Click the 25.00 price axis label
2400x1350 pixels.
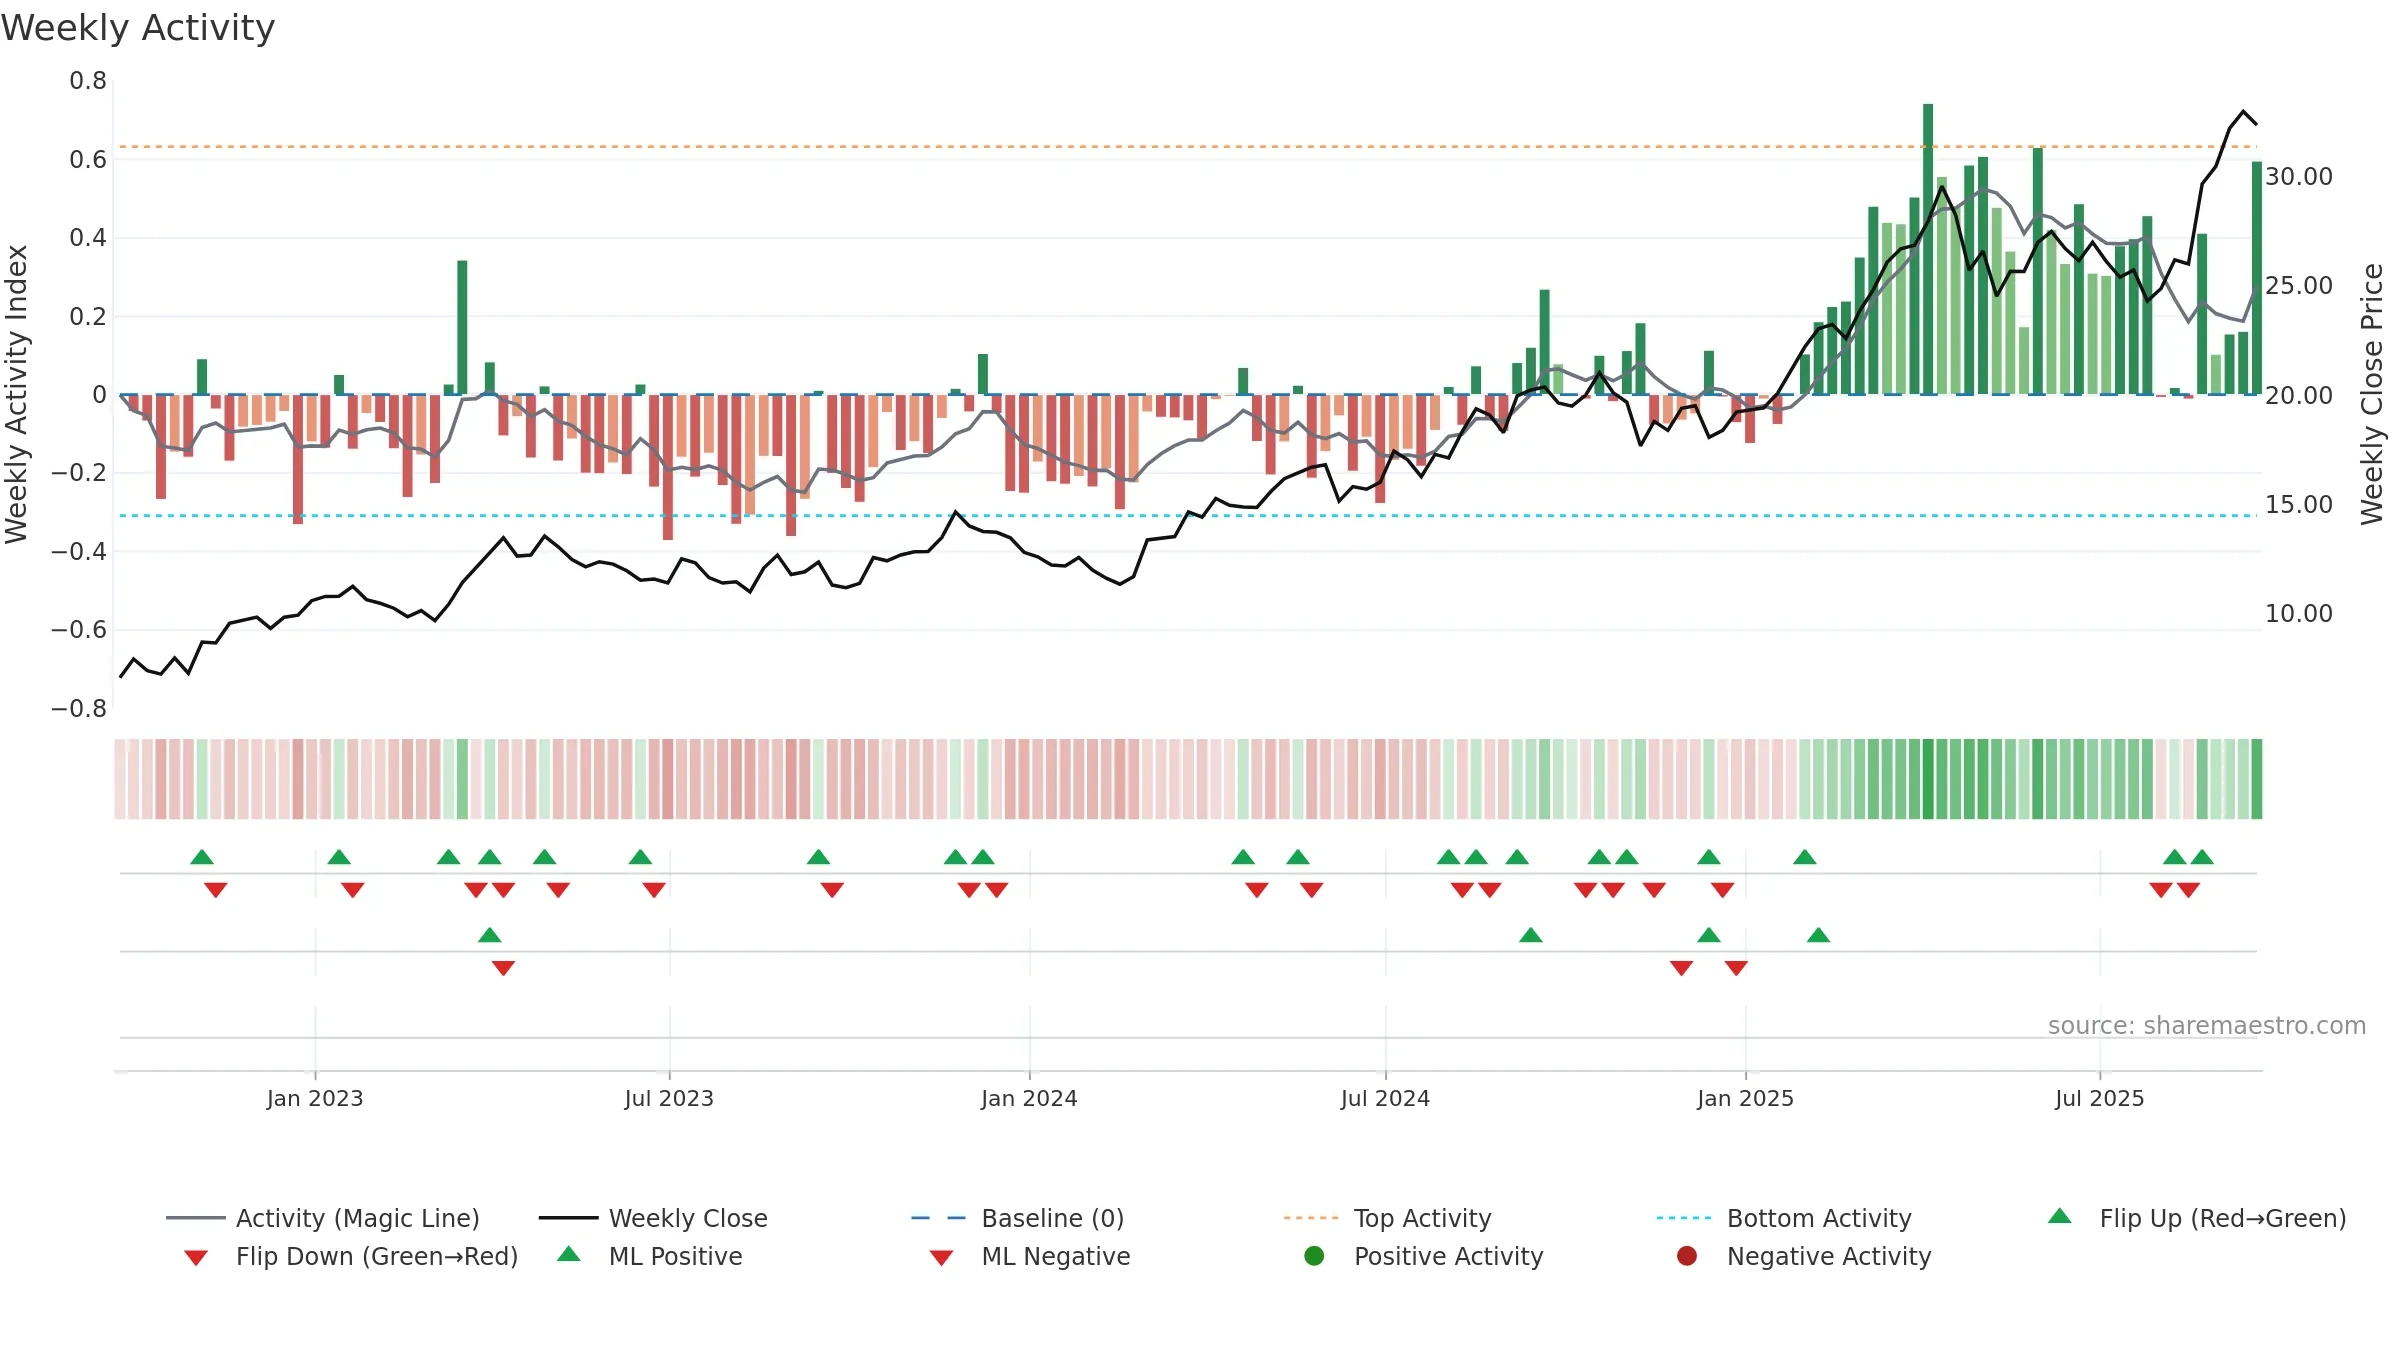click(2298, 285)
